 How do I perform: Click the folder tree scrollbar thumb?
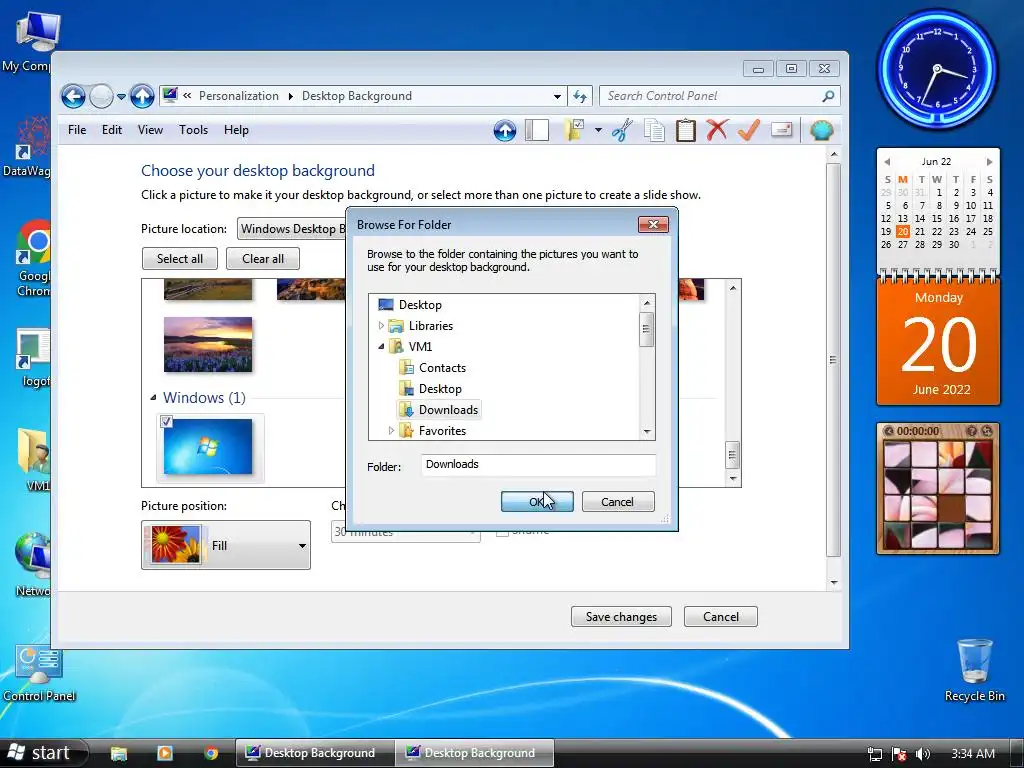pyautogui.click(x=647, y=329)
